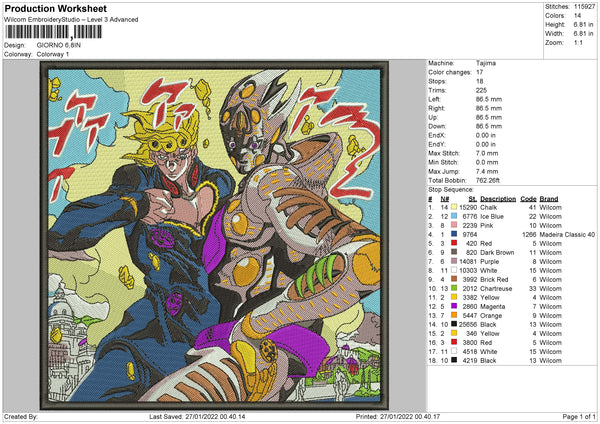This screenshot has width=600, height=424.
Task: Click the N# column header
Action: tap(444, 199)
